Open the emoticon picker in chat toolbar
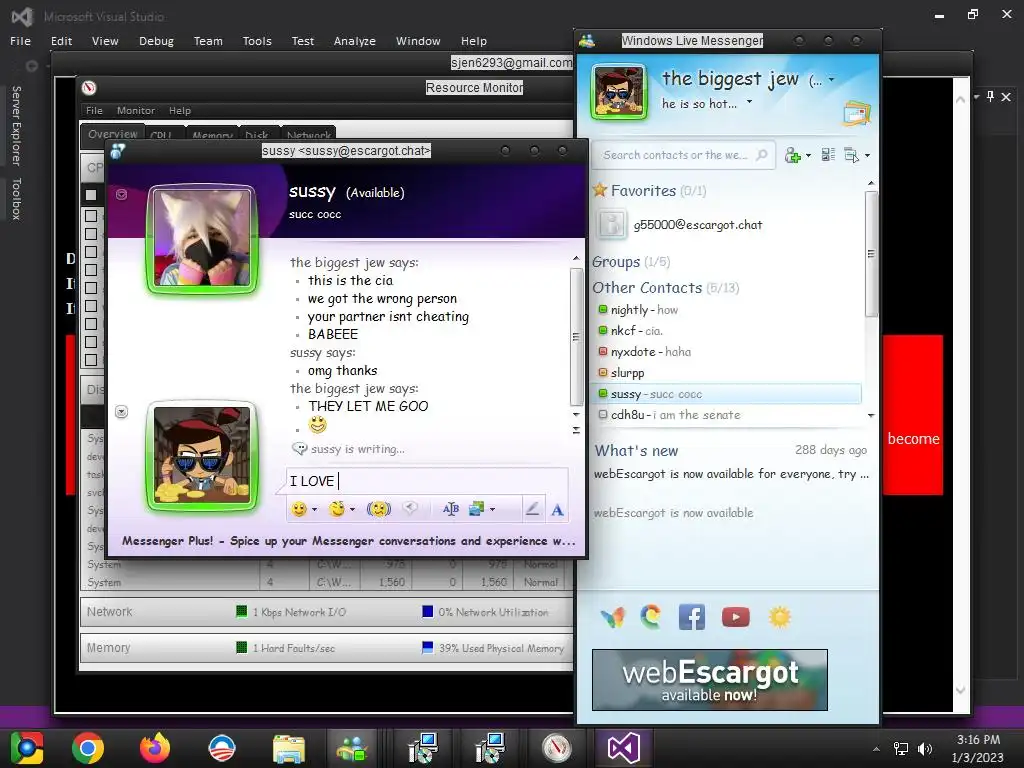1024x768 pixels. click(x=299, y=509)
